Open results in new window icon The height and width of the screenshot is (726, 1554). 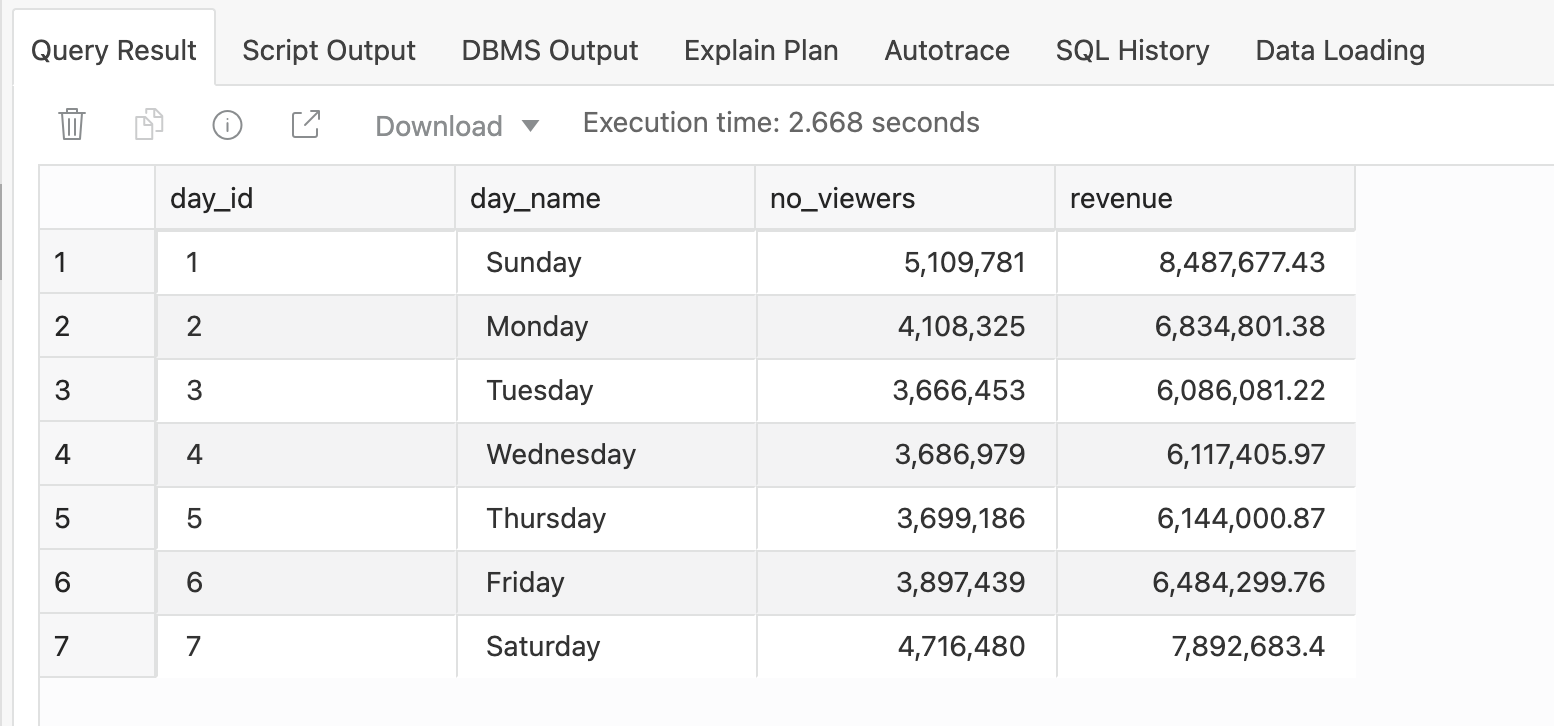point(305,125)
